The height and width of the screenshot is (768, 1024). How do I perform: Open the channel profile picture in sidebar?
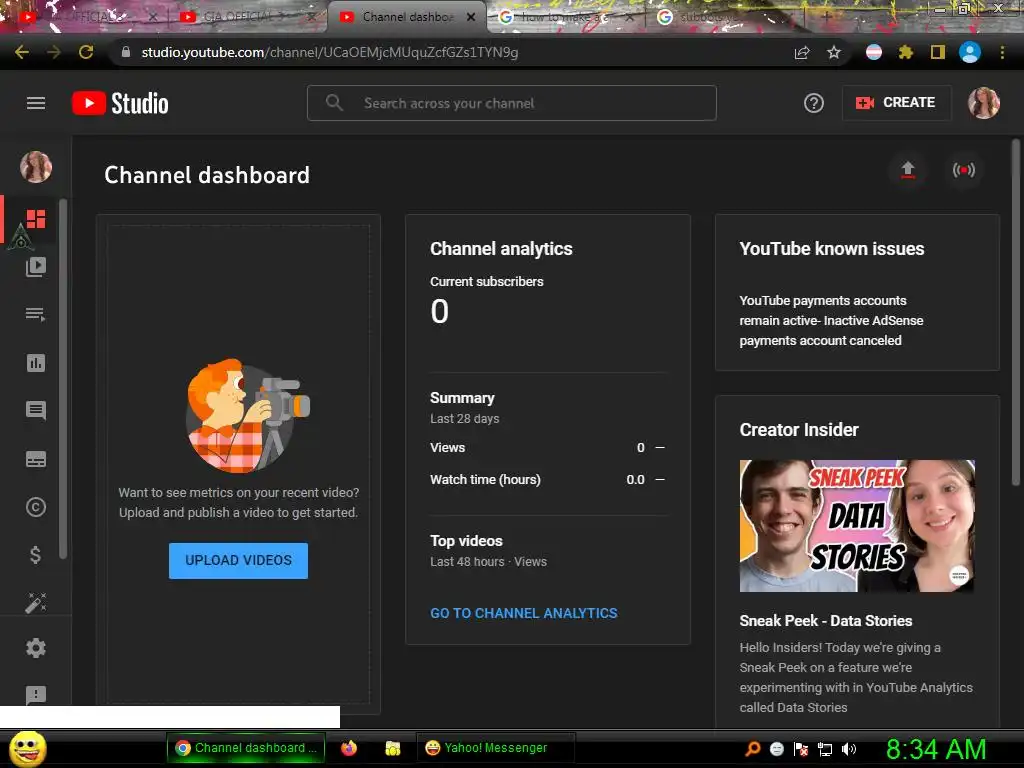tap(36, 167)
